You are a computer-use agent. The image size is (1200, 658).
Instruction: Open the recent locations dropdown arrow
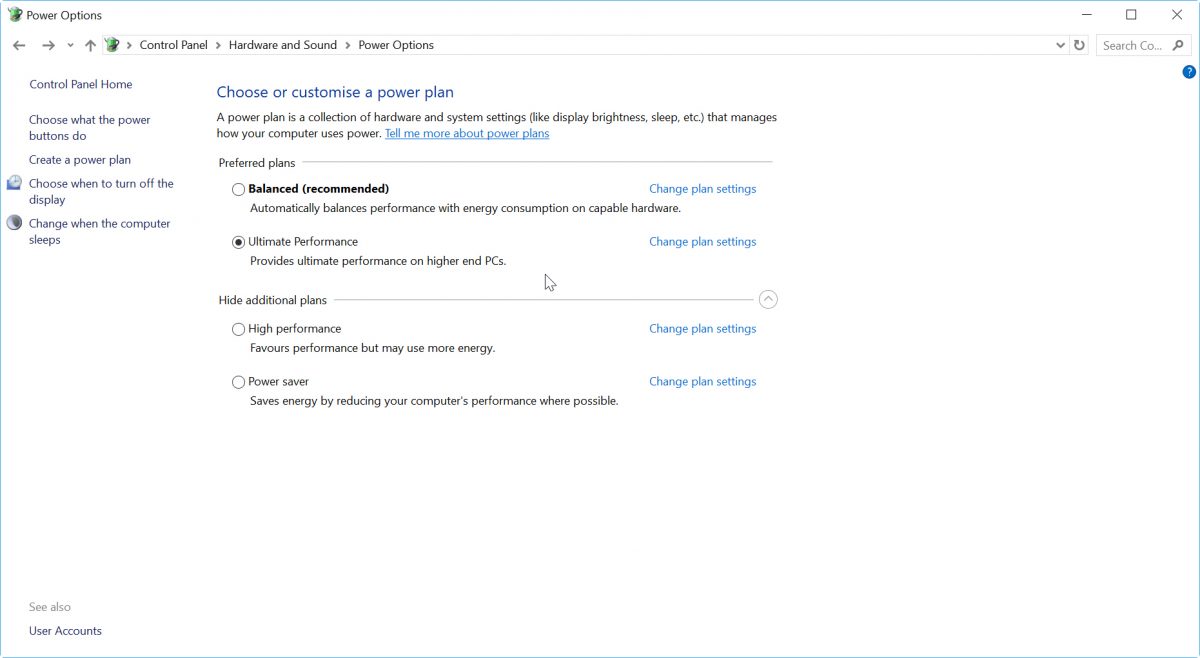pyautogui.click(x=70, y=45)
